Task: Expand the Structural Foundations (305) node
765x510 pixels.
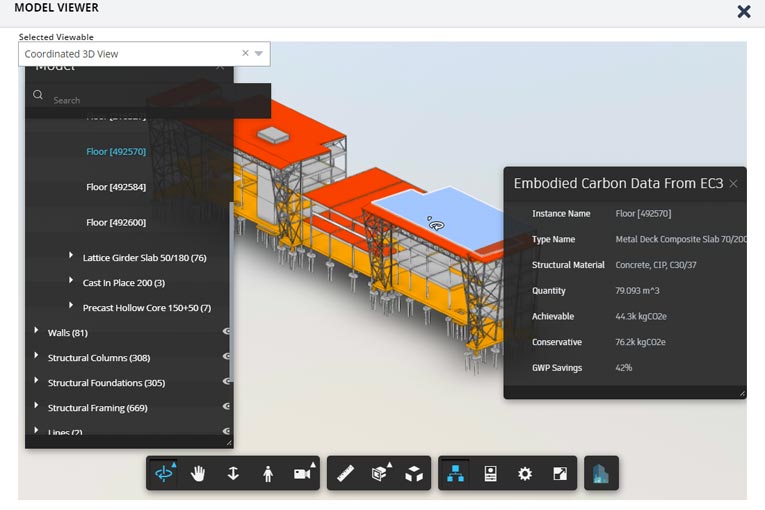Action: click(37, 381)
